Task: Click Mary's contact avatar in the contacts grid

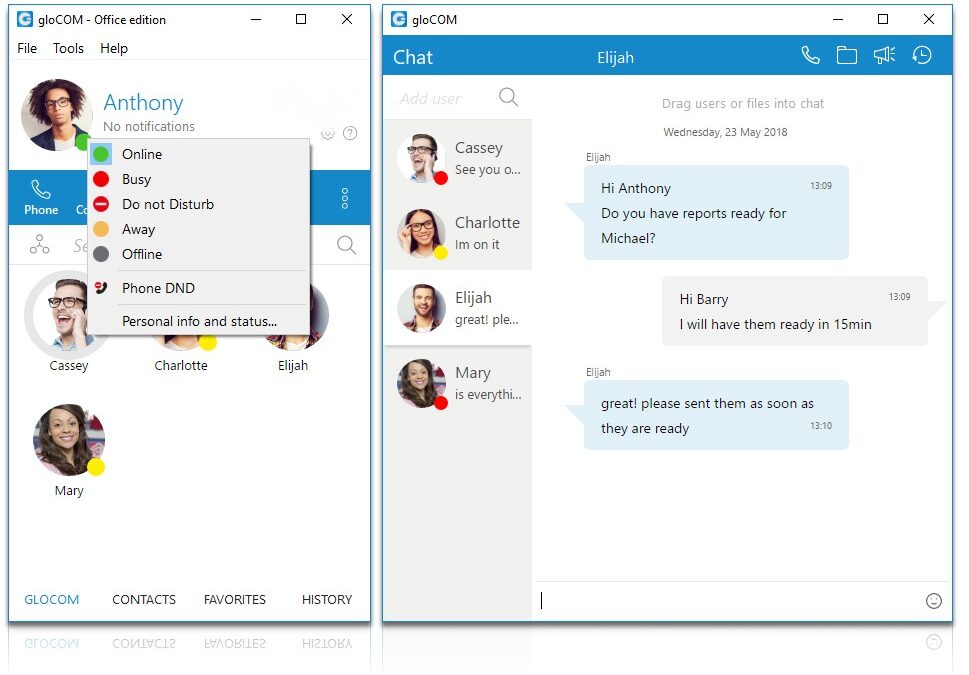Action: tap(69, 440)
